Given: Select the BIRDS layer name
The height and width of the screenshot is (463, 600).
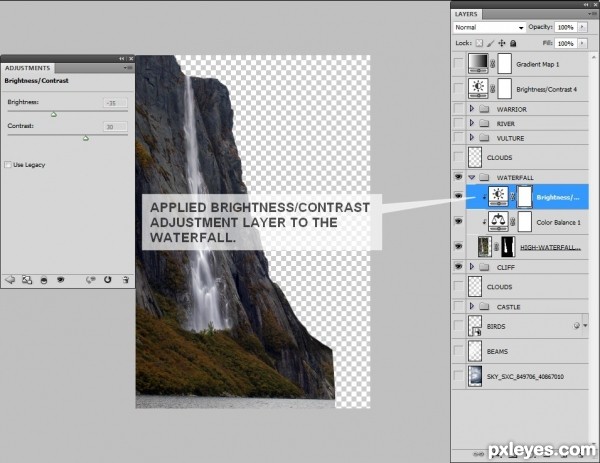Looking at the screenshot, I should [x=496, y=326].
